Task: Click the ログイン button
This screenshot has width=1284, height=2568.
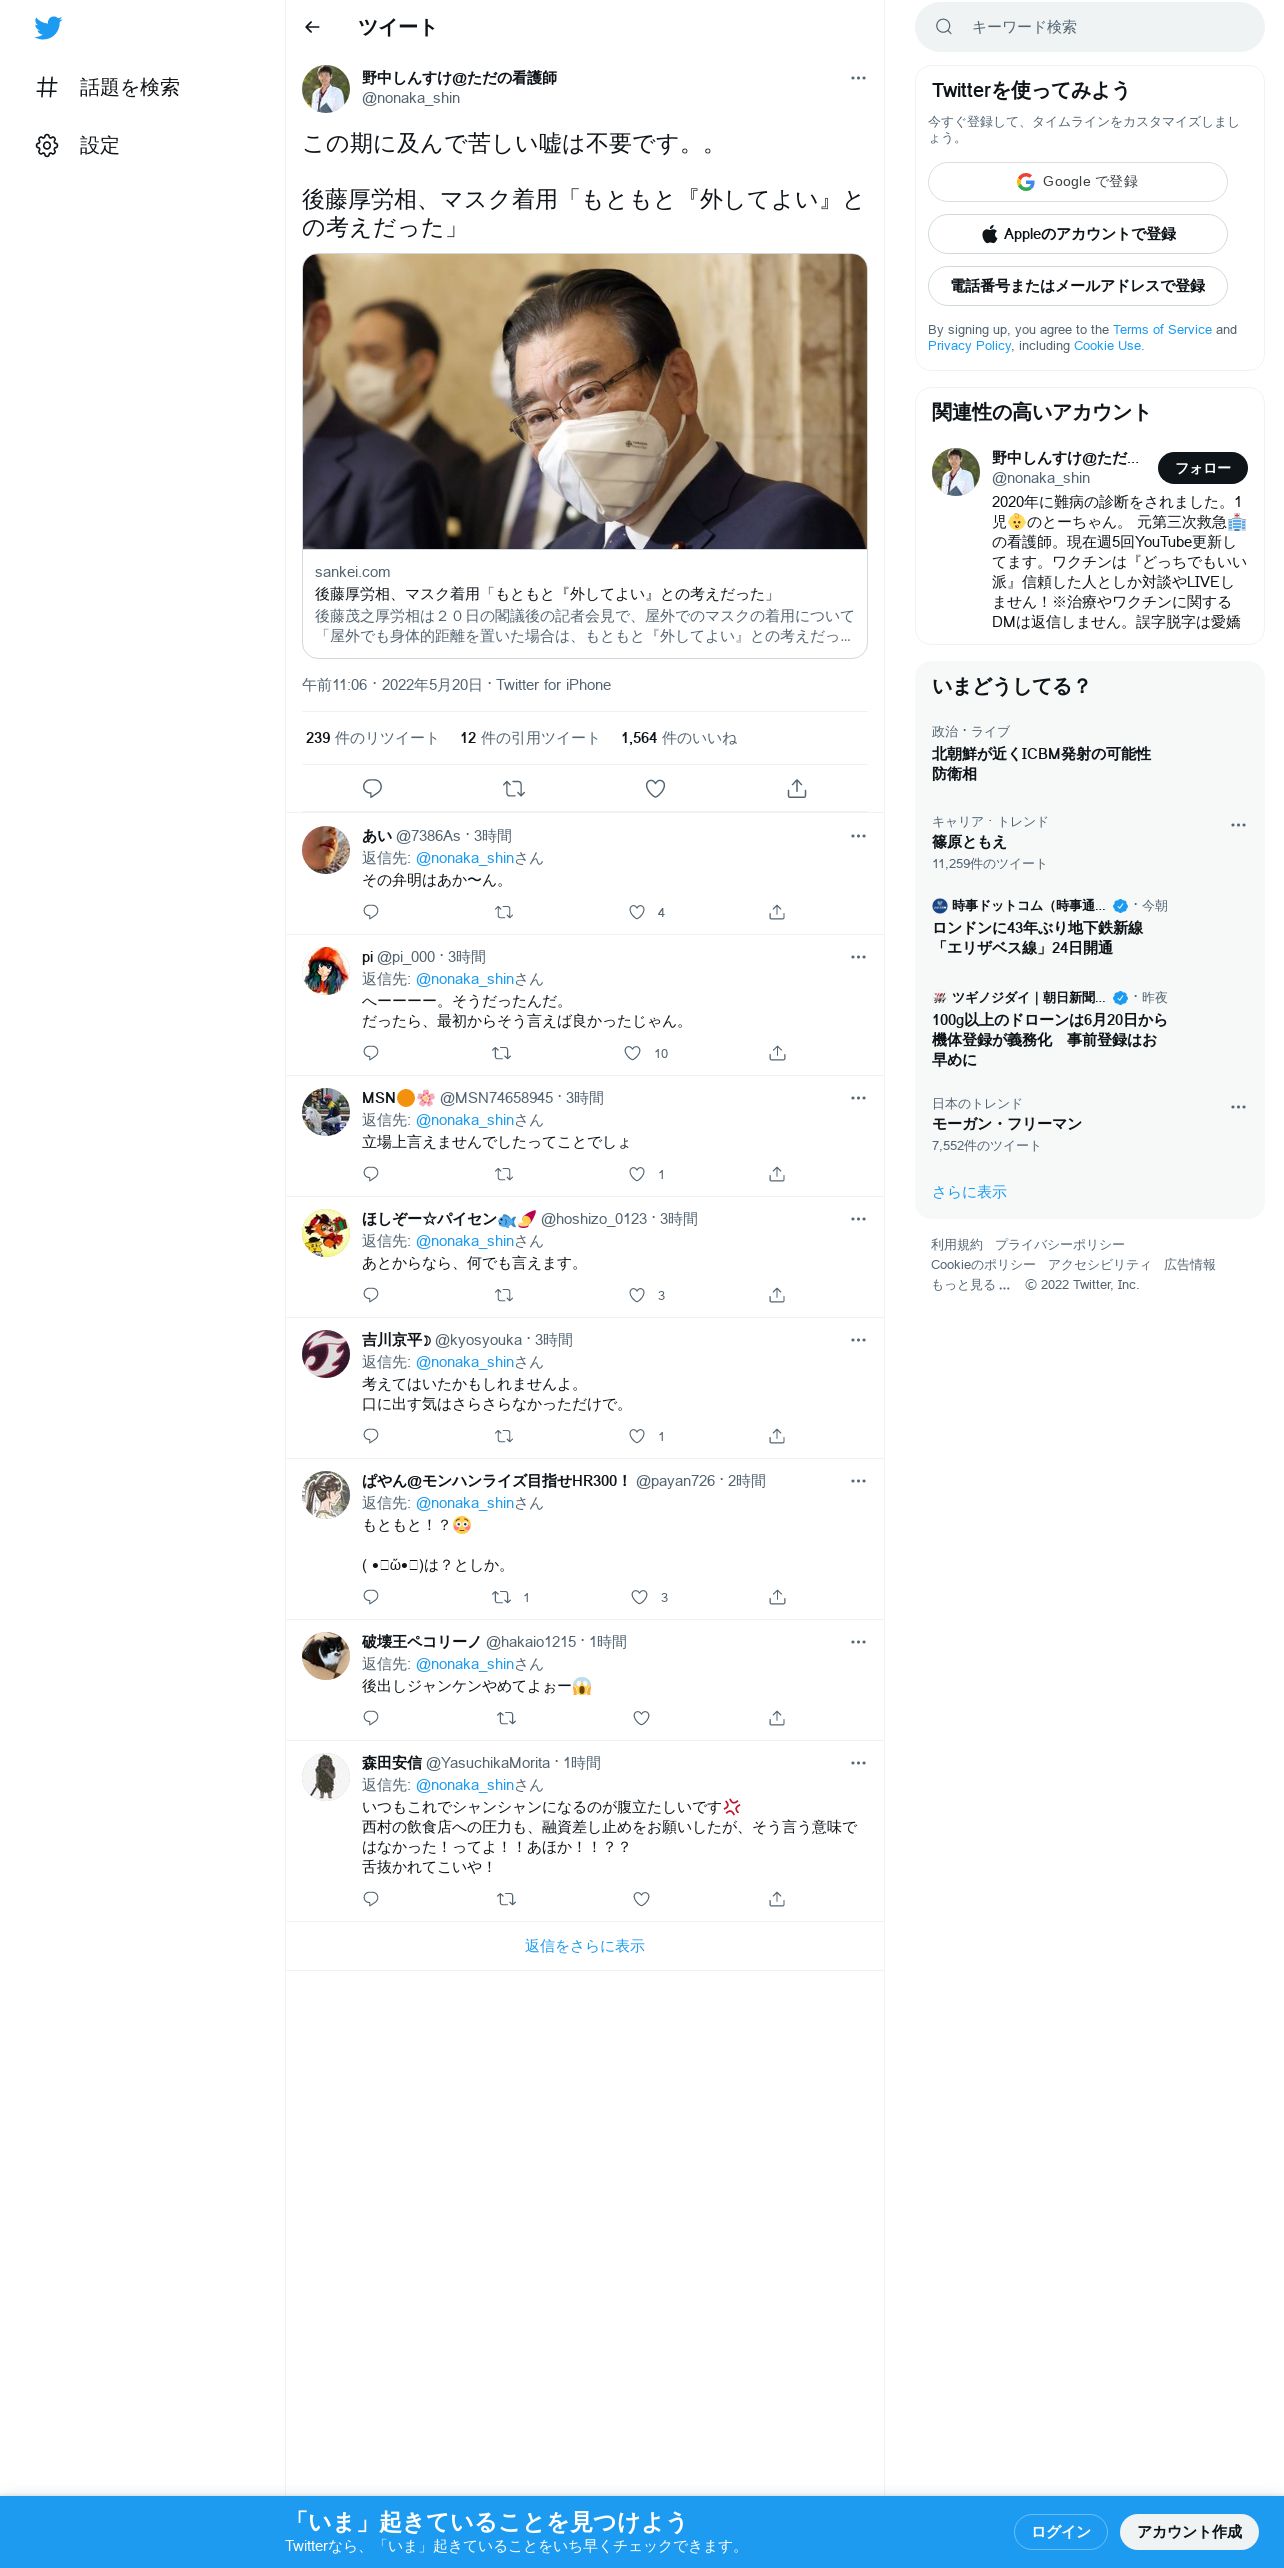Action: pyautogui.click(x=1060, y=2531)
